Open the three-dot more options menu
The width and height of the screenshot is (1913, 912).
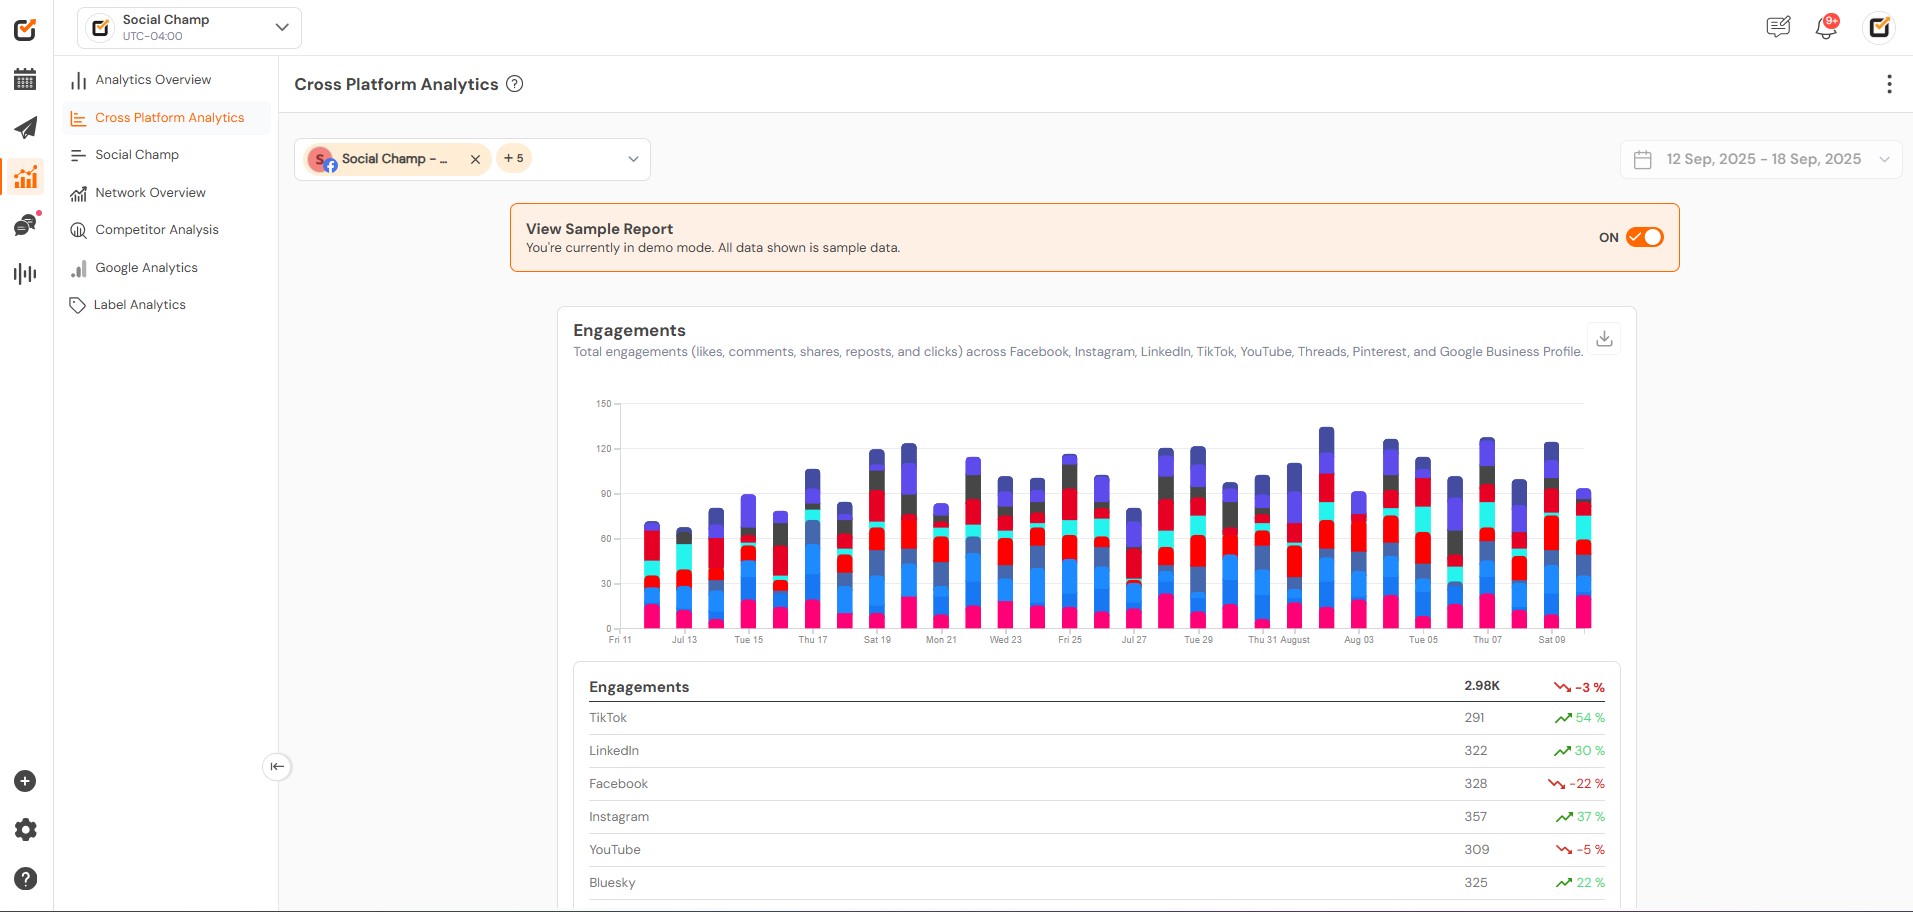(x=1889, y=84)
